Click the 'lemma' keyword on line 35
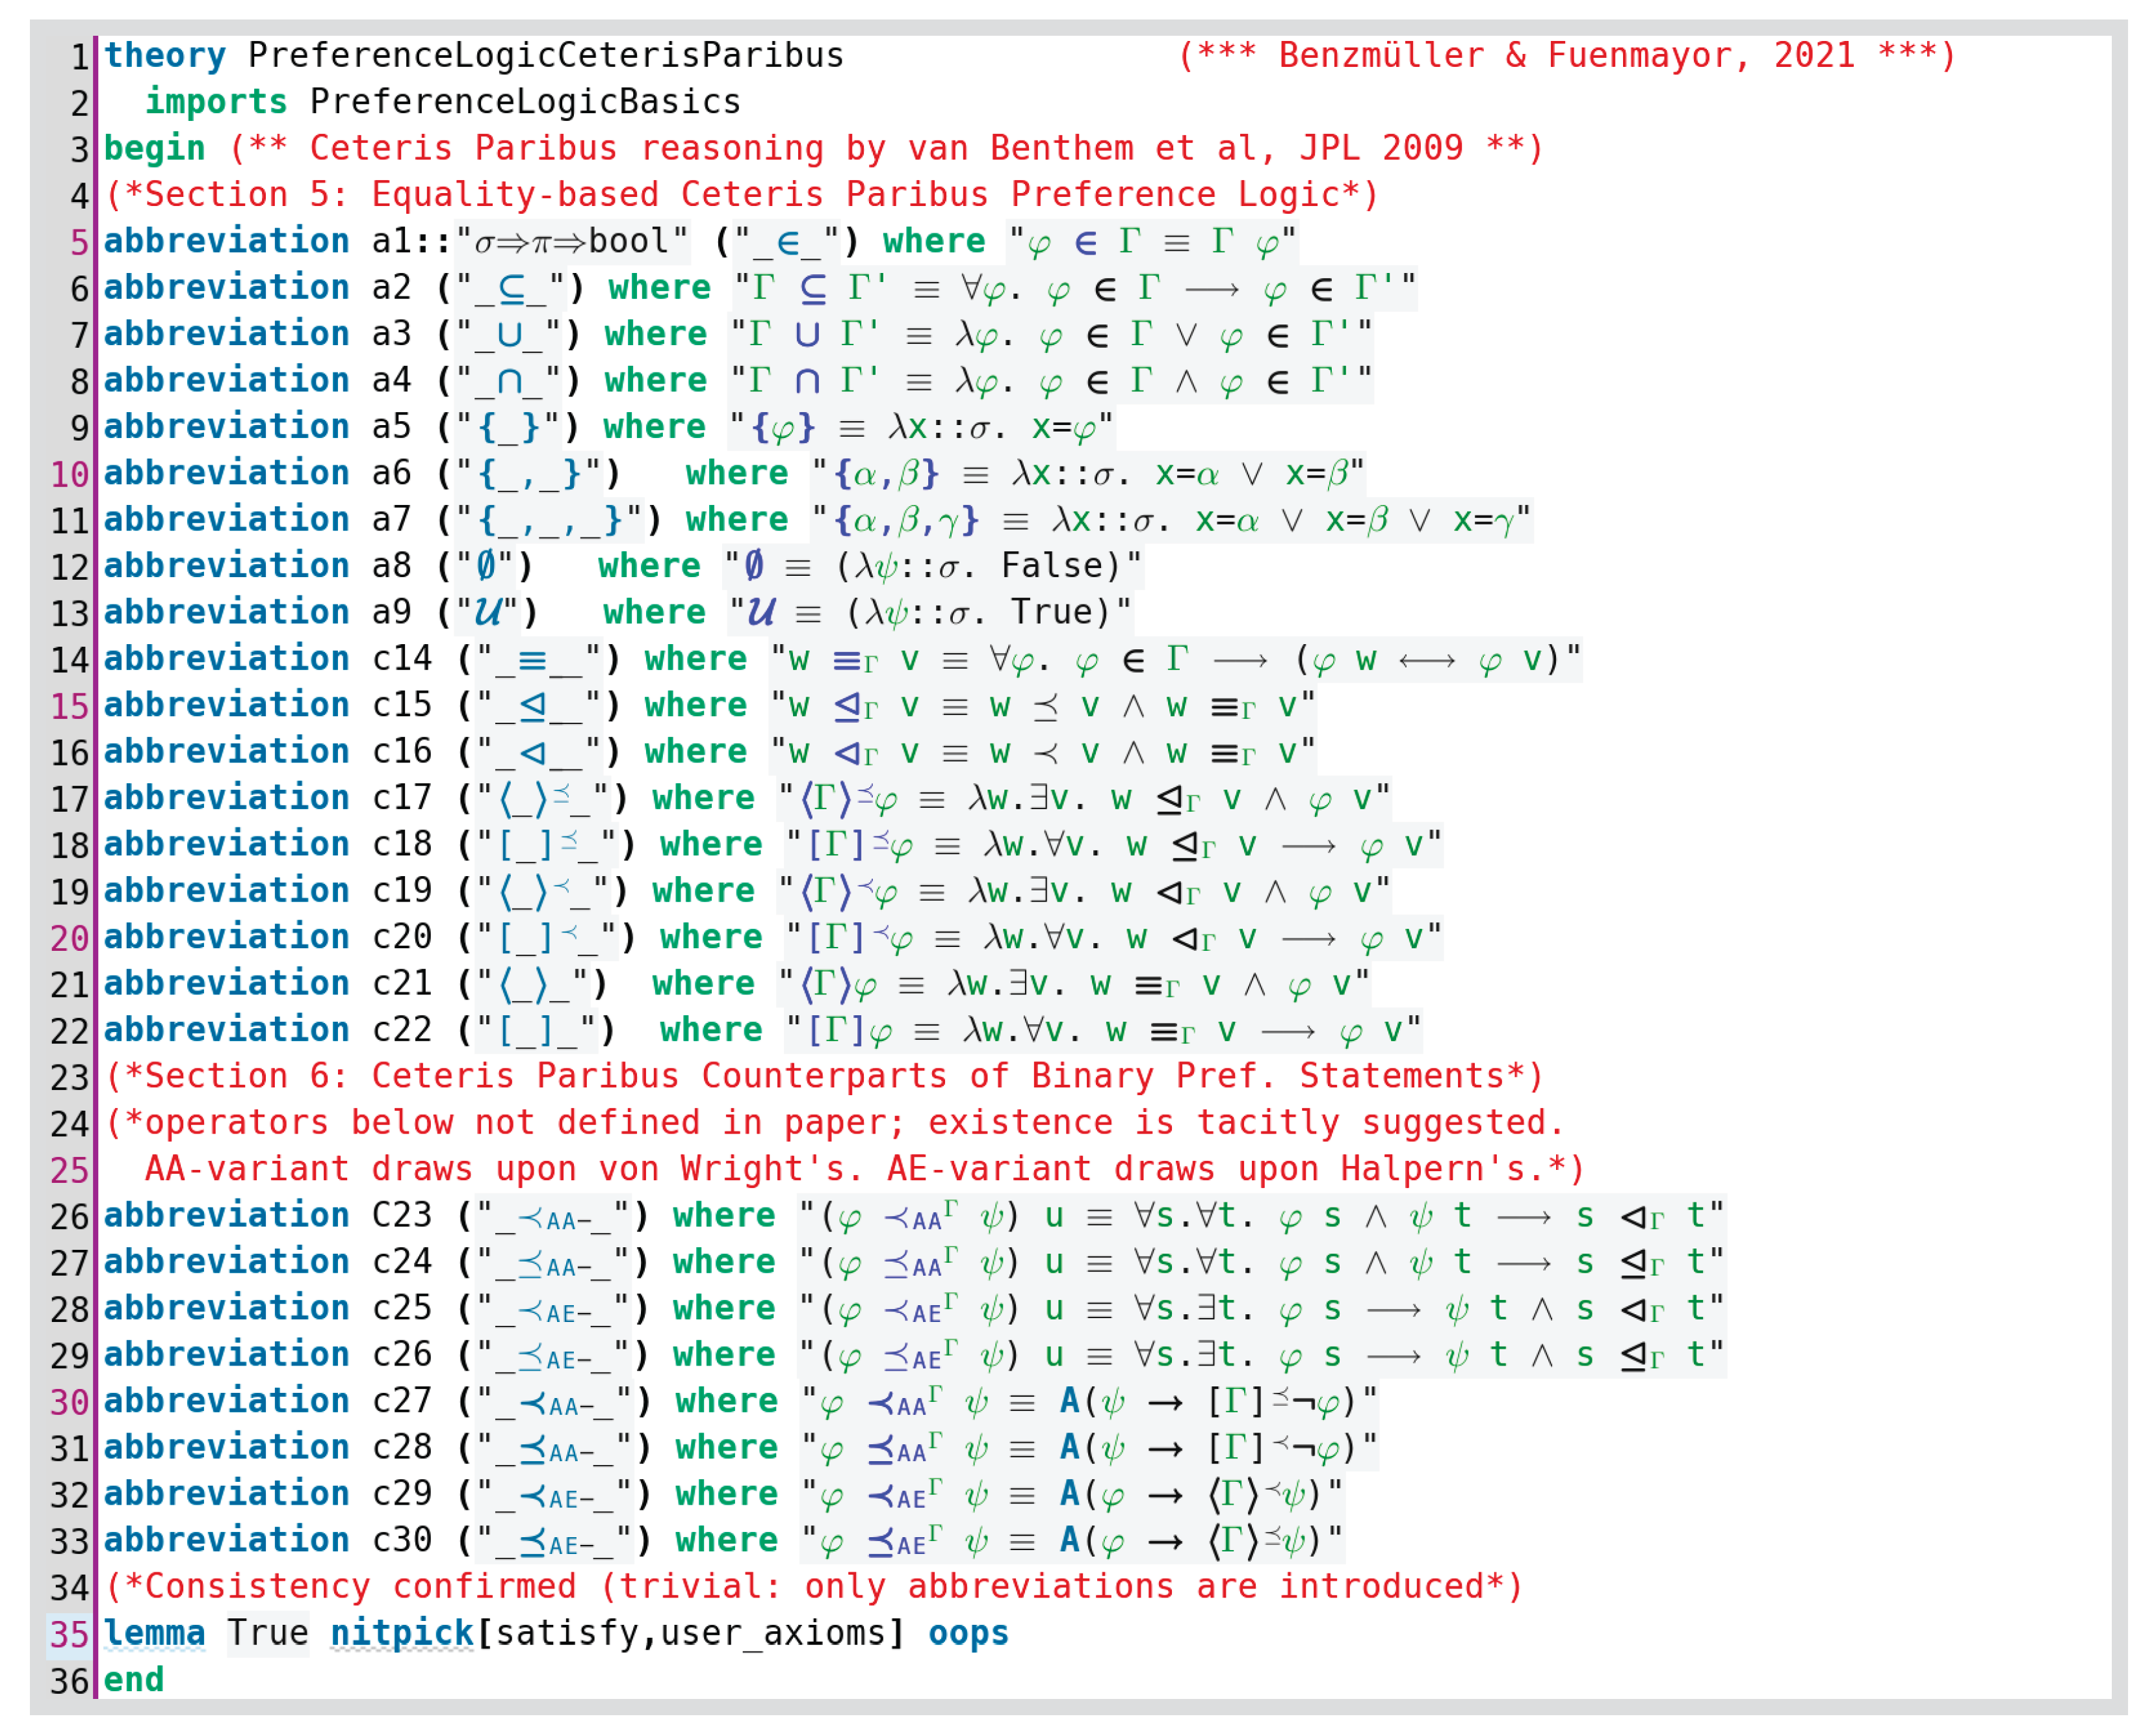 (x=154, y=1633)
